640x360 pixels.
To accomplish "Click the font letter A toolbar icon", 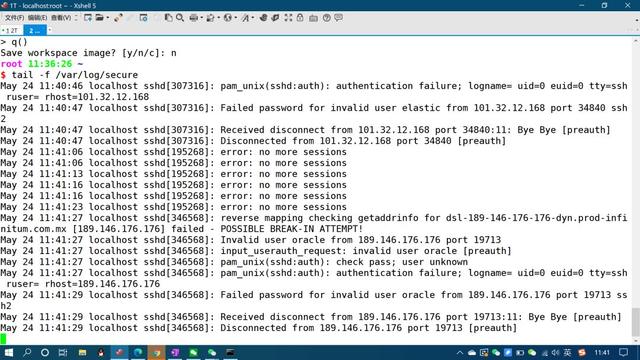I will click(x=245, y=18).
